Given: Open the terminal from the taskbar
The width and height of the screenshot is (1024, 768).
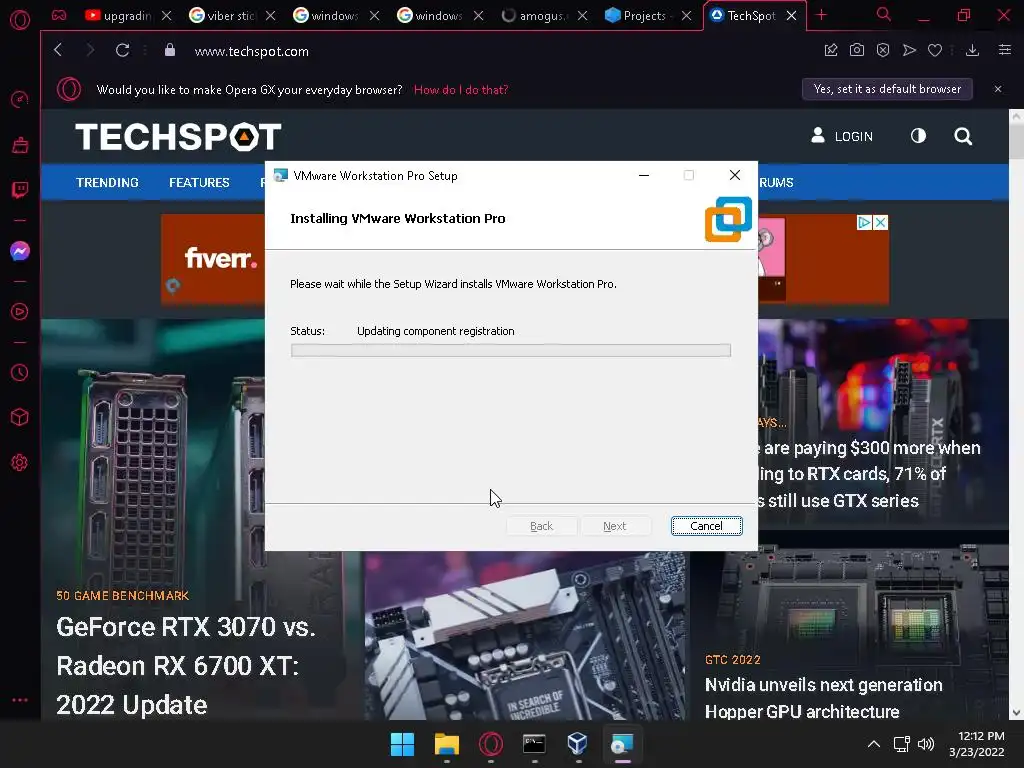Looking at the screenshot, I should tap(534, 744).
